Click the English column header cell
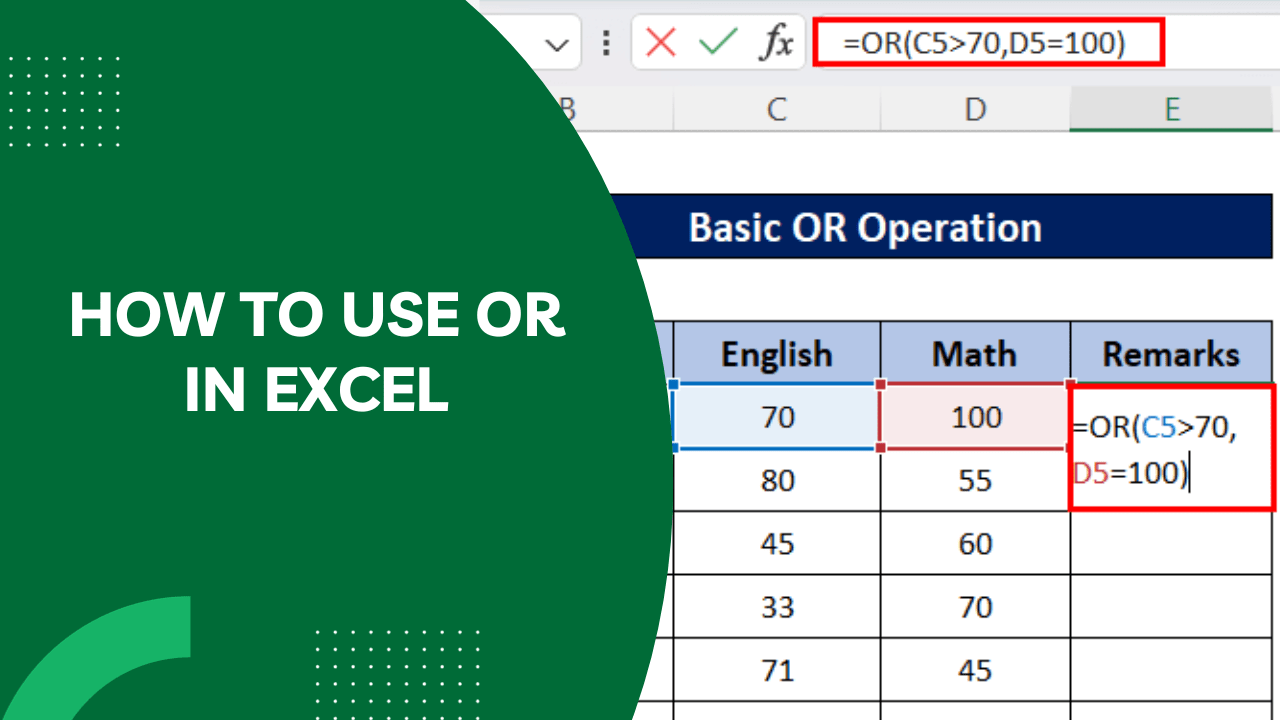Image resolution: width=1280 pixels, height=720 pixels. point(777,353)
